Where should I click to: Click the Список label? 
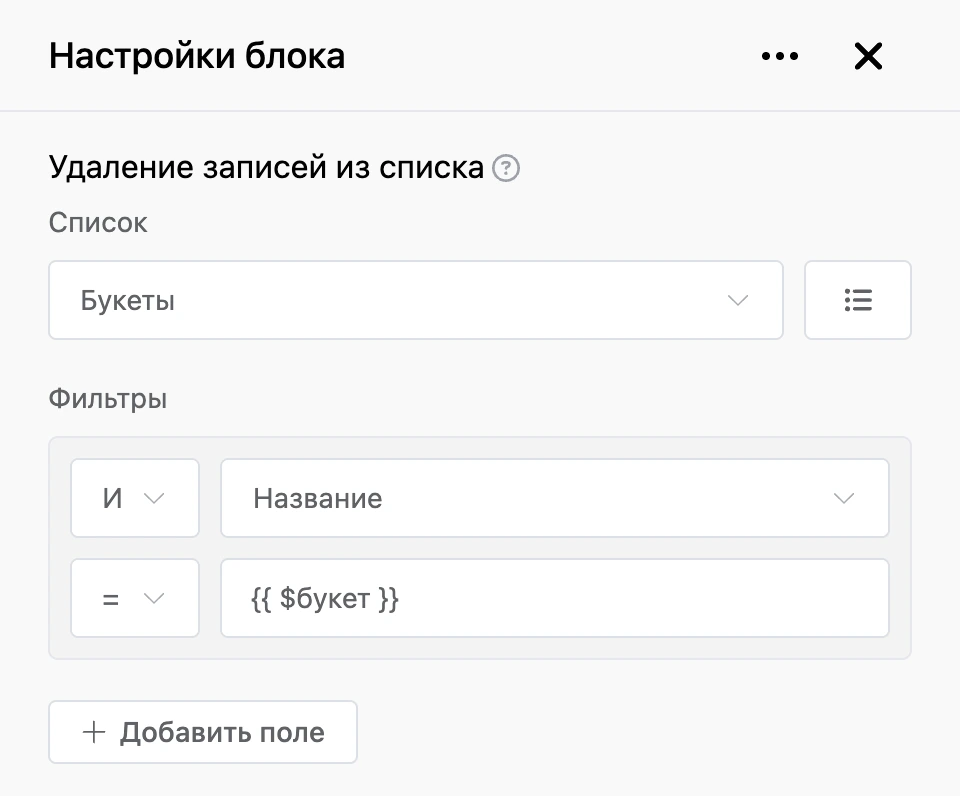pyautogui.click(x=98, y=223)
